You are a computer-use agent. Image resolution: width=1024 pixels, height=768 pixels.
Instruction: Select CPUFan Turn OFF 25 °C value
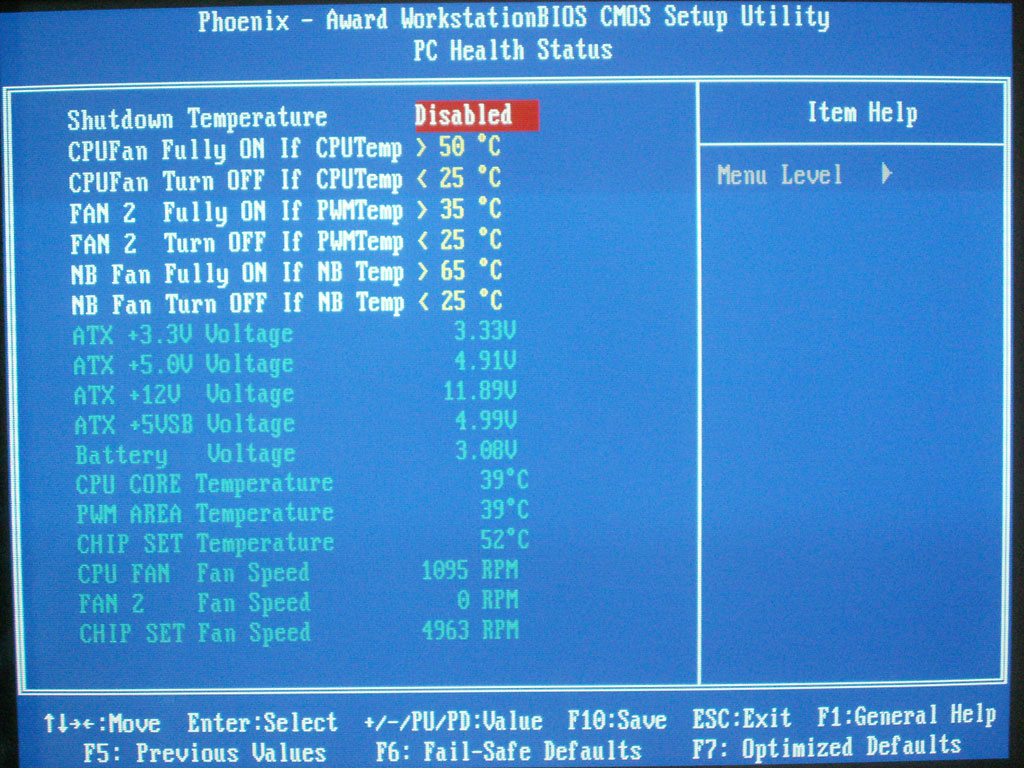[x=469, y=179]
